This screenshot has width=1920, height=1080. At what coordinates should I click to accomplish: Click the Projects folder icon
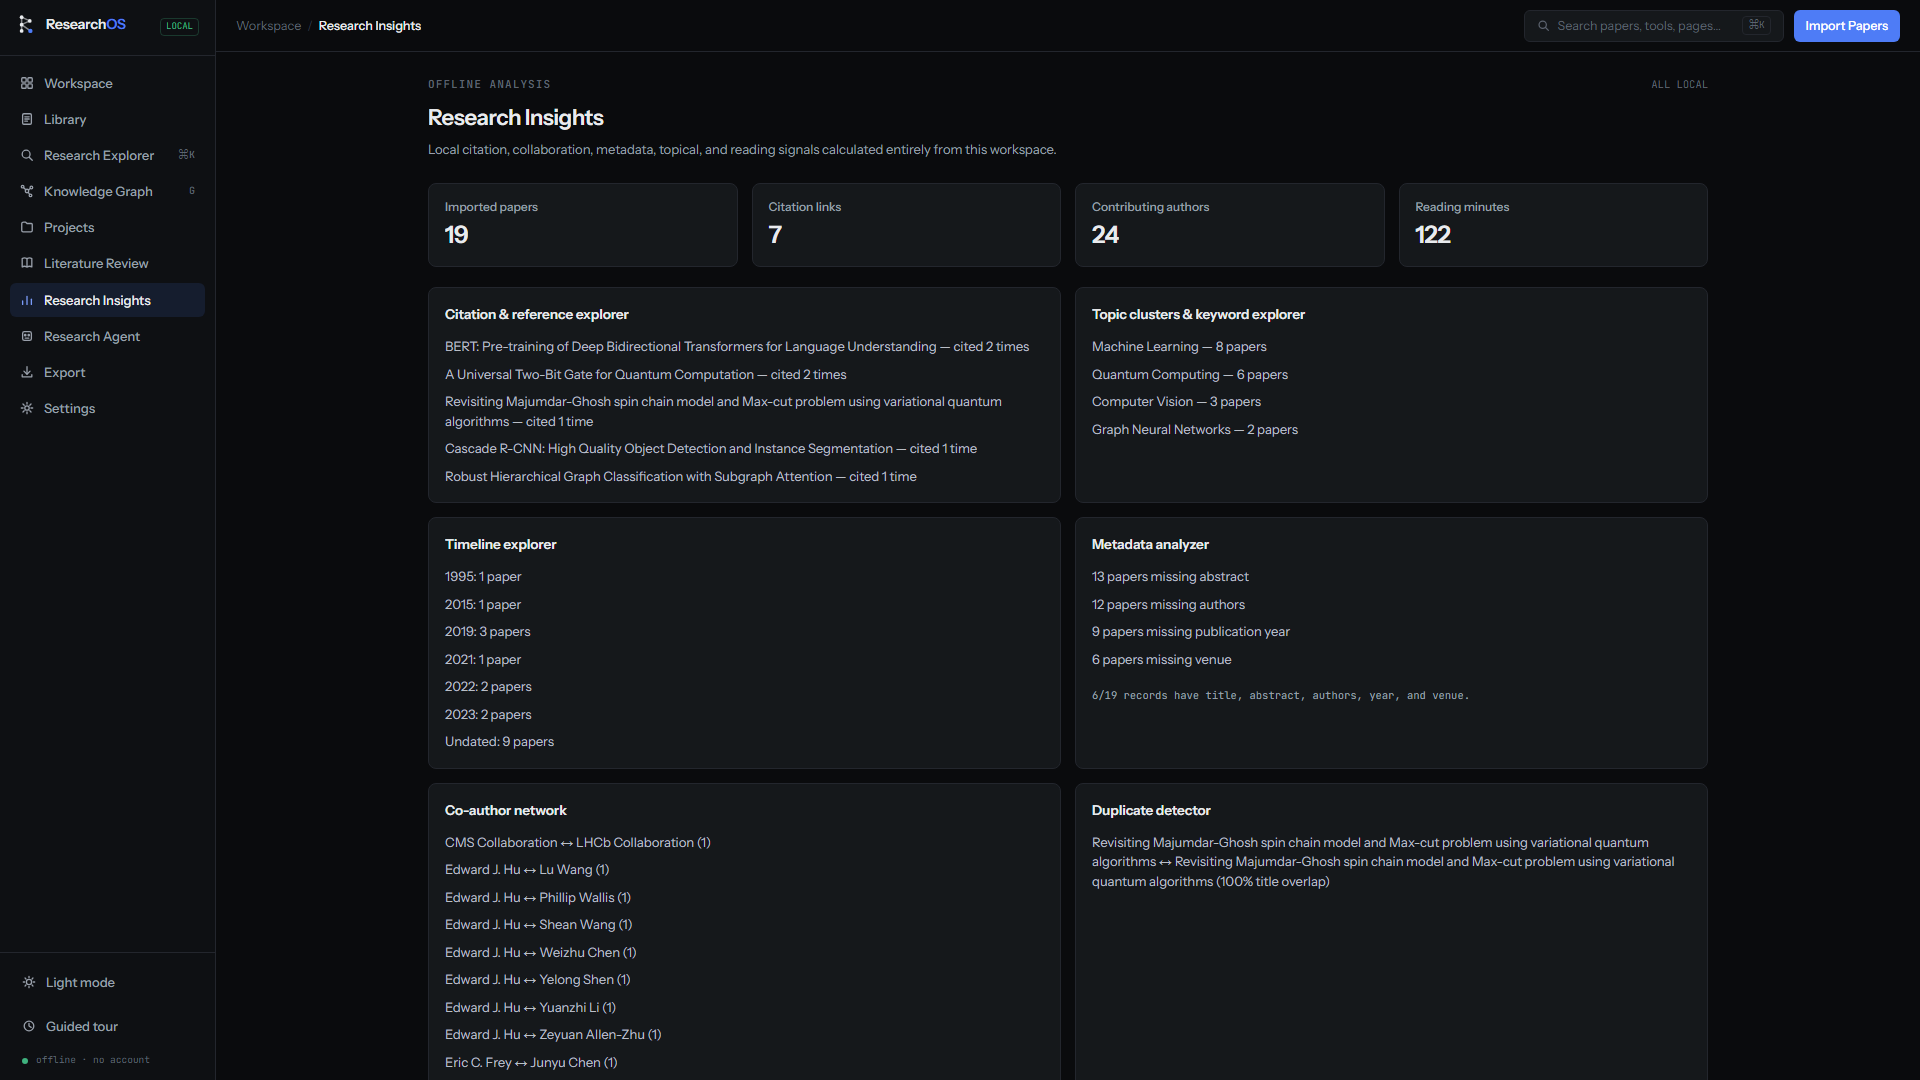tap(27, 227)
